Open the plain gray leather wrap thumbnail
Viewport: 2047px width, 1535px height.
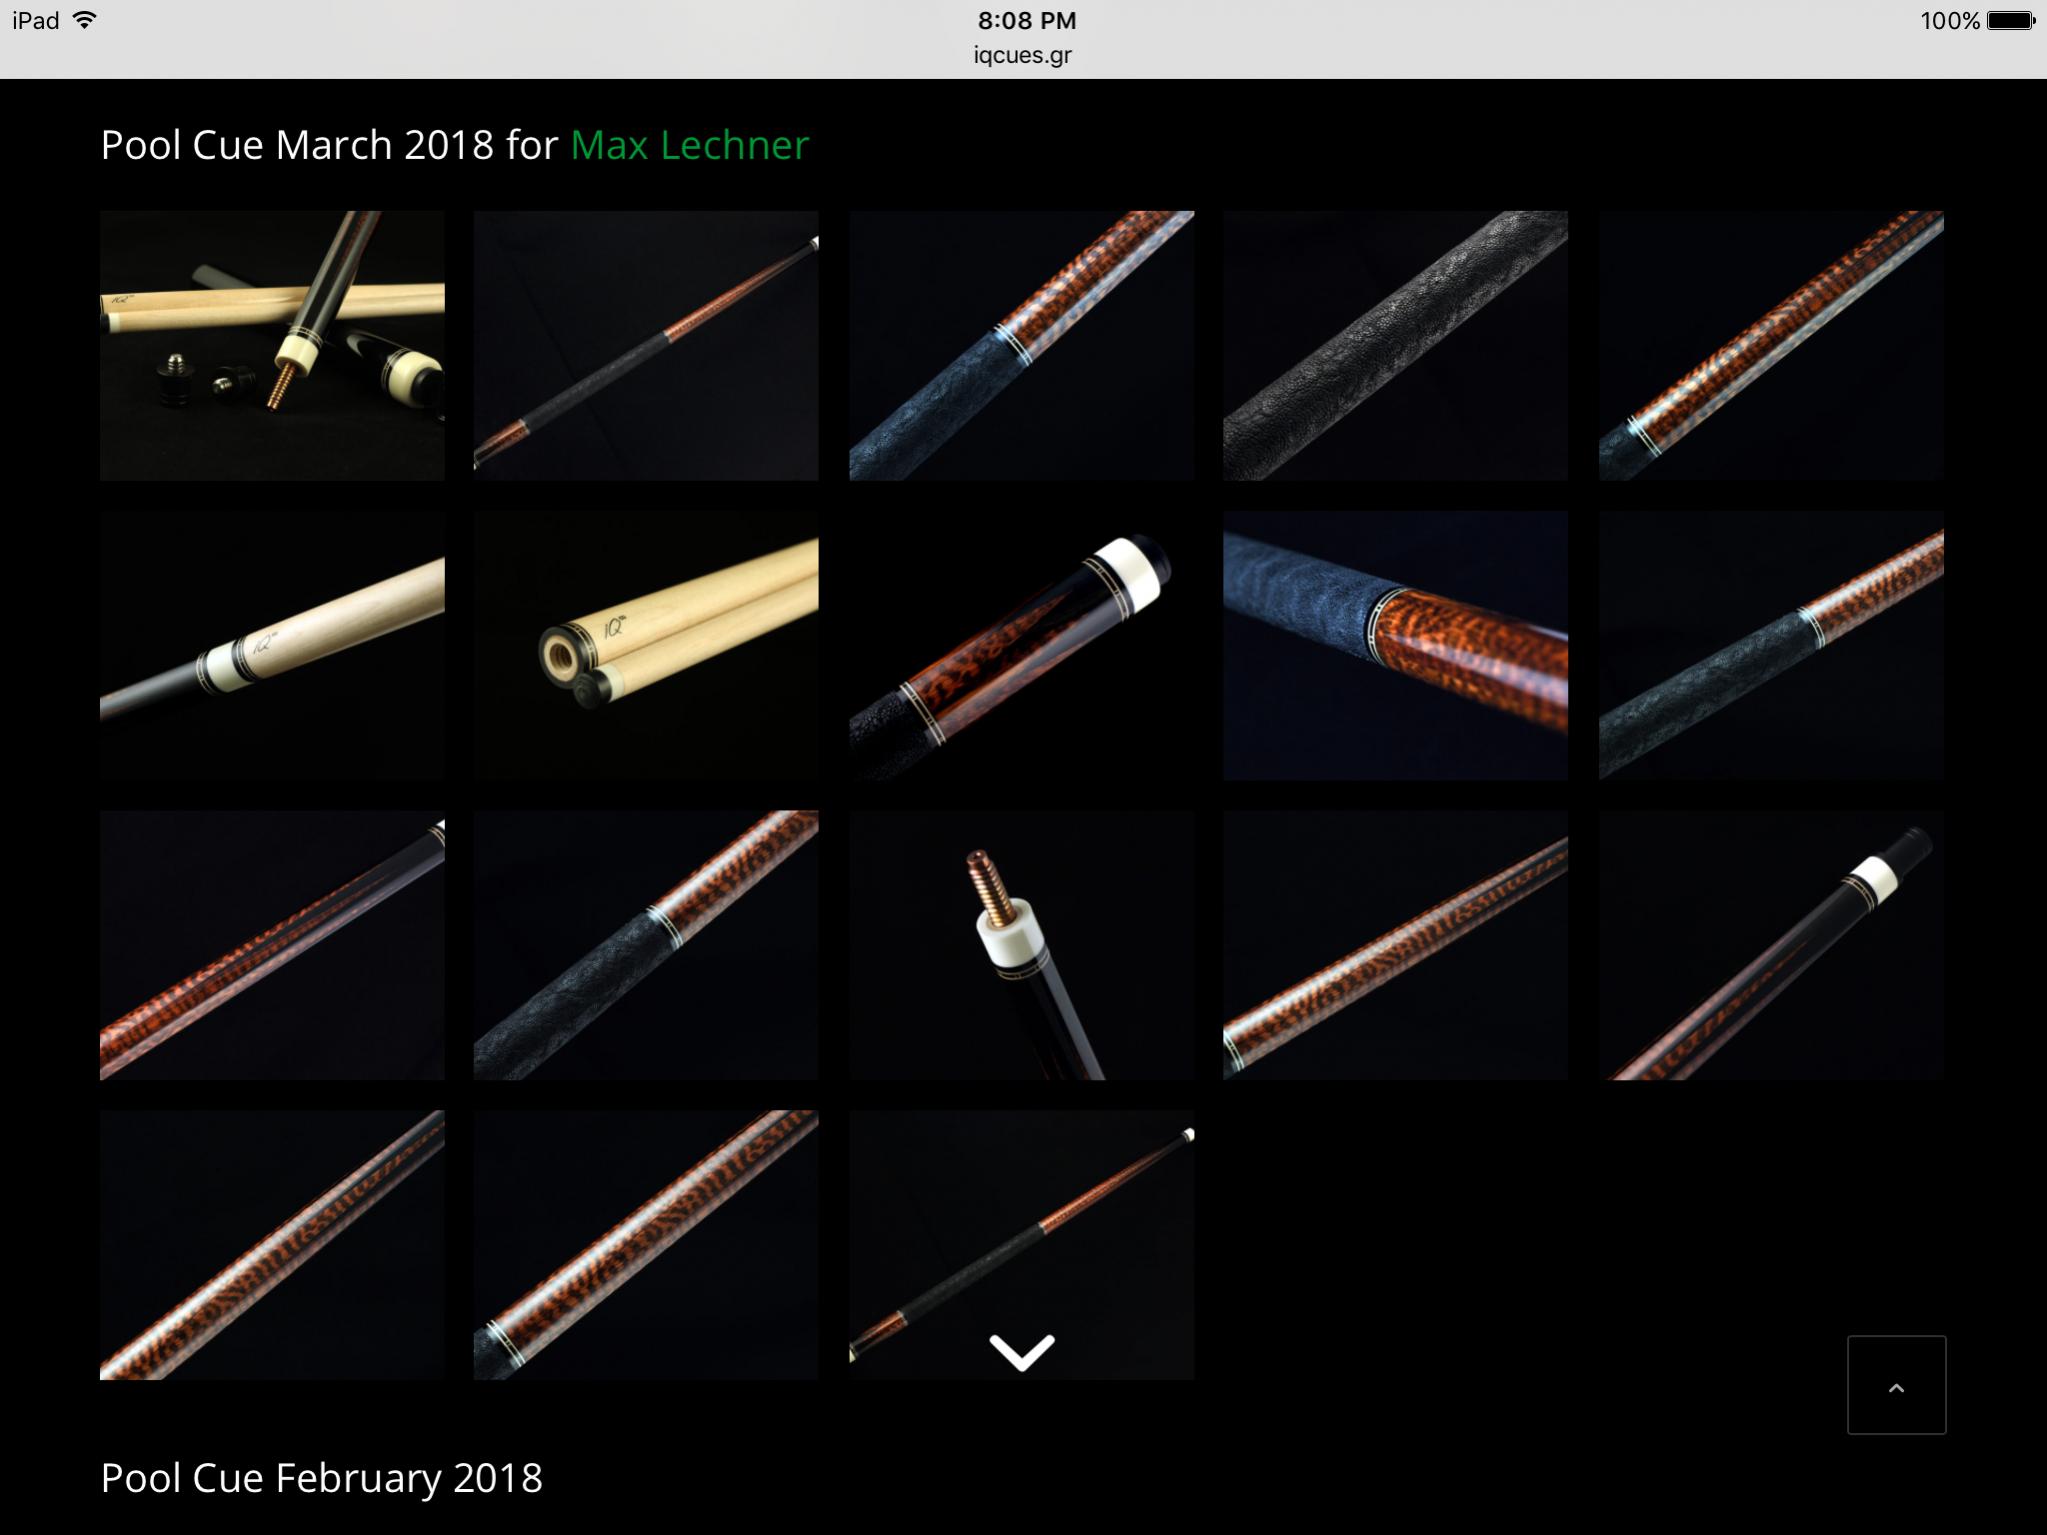[1395, 345]
